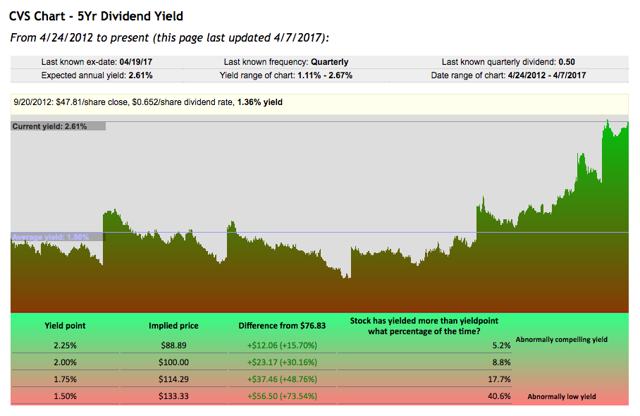
Task: Click the 2.00% yield point cell
Action: pyautogui.click(x=65, y=363)
